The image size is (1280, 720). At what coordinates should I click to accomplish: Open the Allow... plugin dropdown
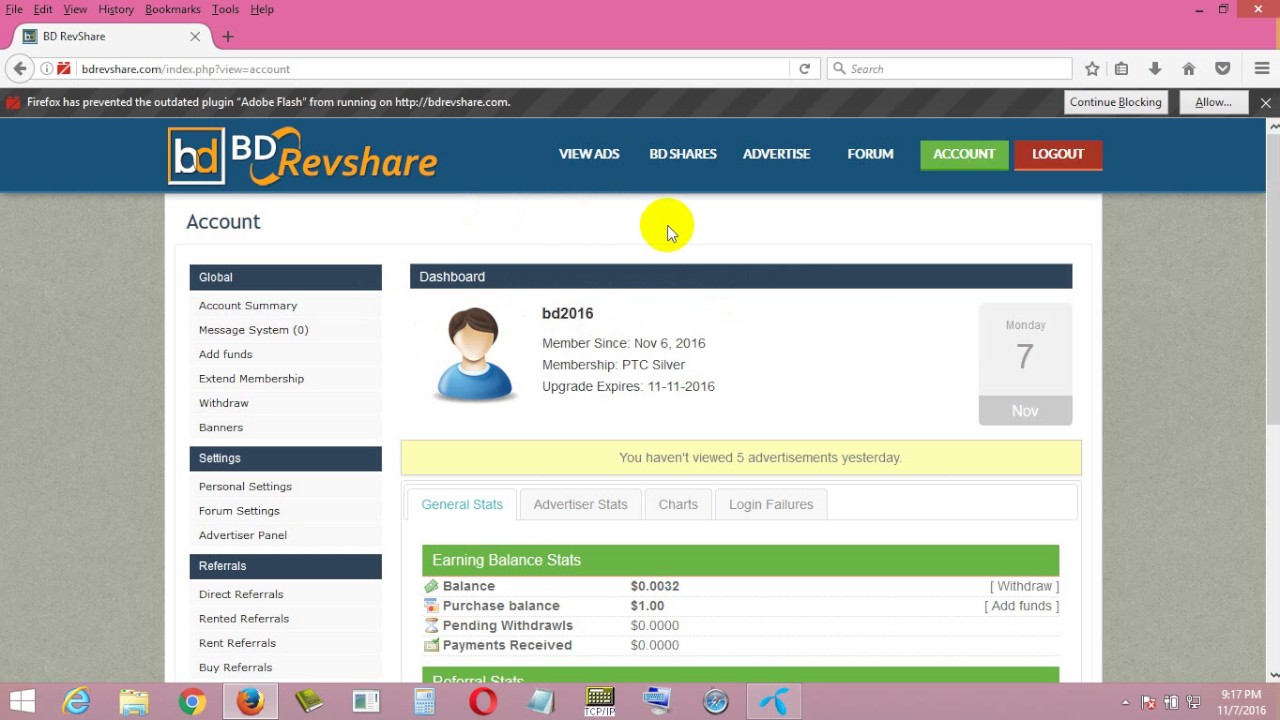[1213, 102]
